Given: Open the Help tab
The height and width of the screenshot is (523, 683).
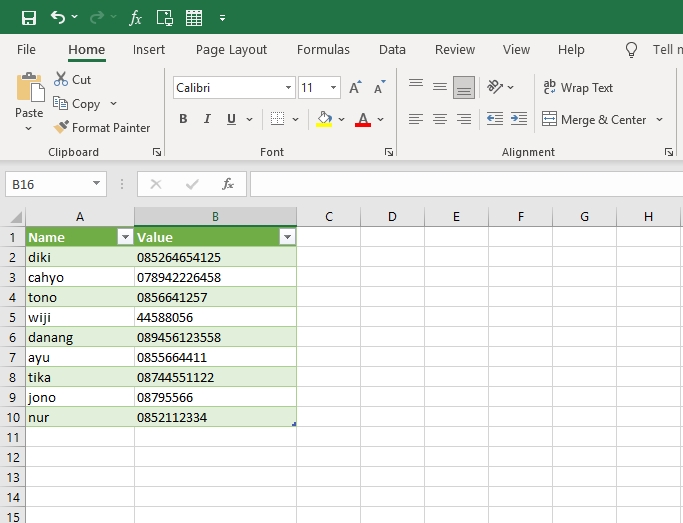Looking at the screenshot, I should pos(571,50).
